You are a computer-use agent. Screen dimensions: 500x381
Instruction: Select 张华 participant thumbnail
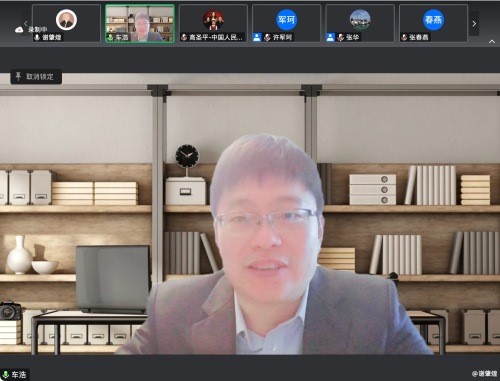pyautogui.click(x=360, y=23)
